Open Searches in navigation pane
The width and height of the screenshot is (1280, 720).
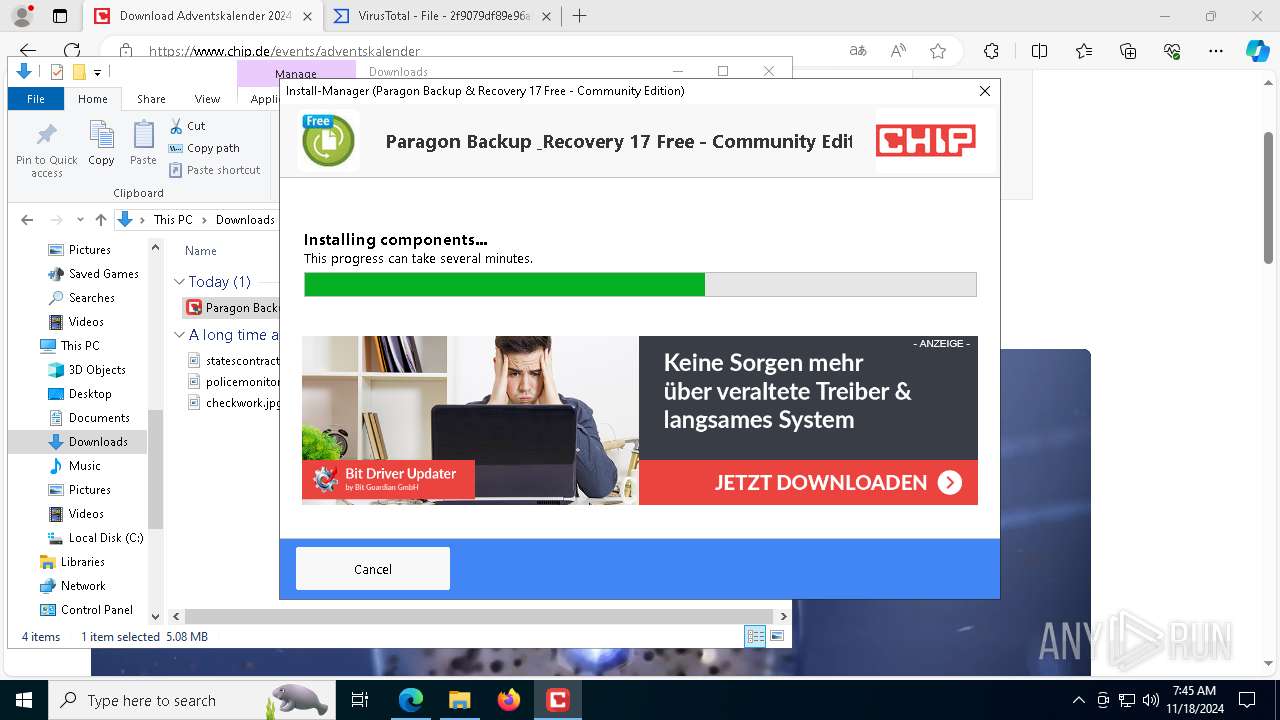coord(81,298)
